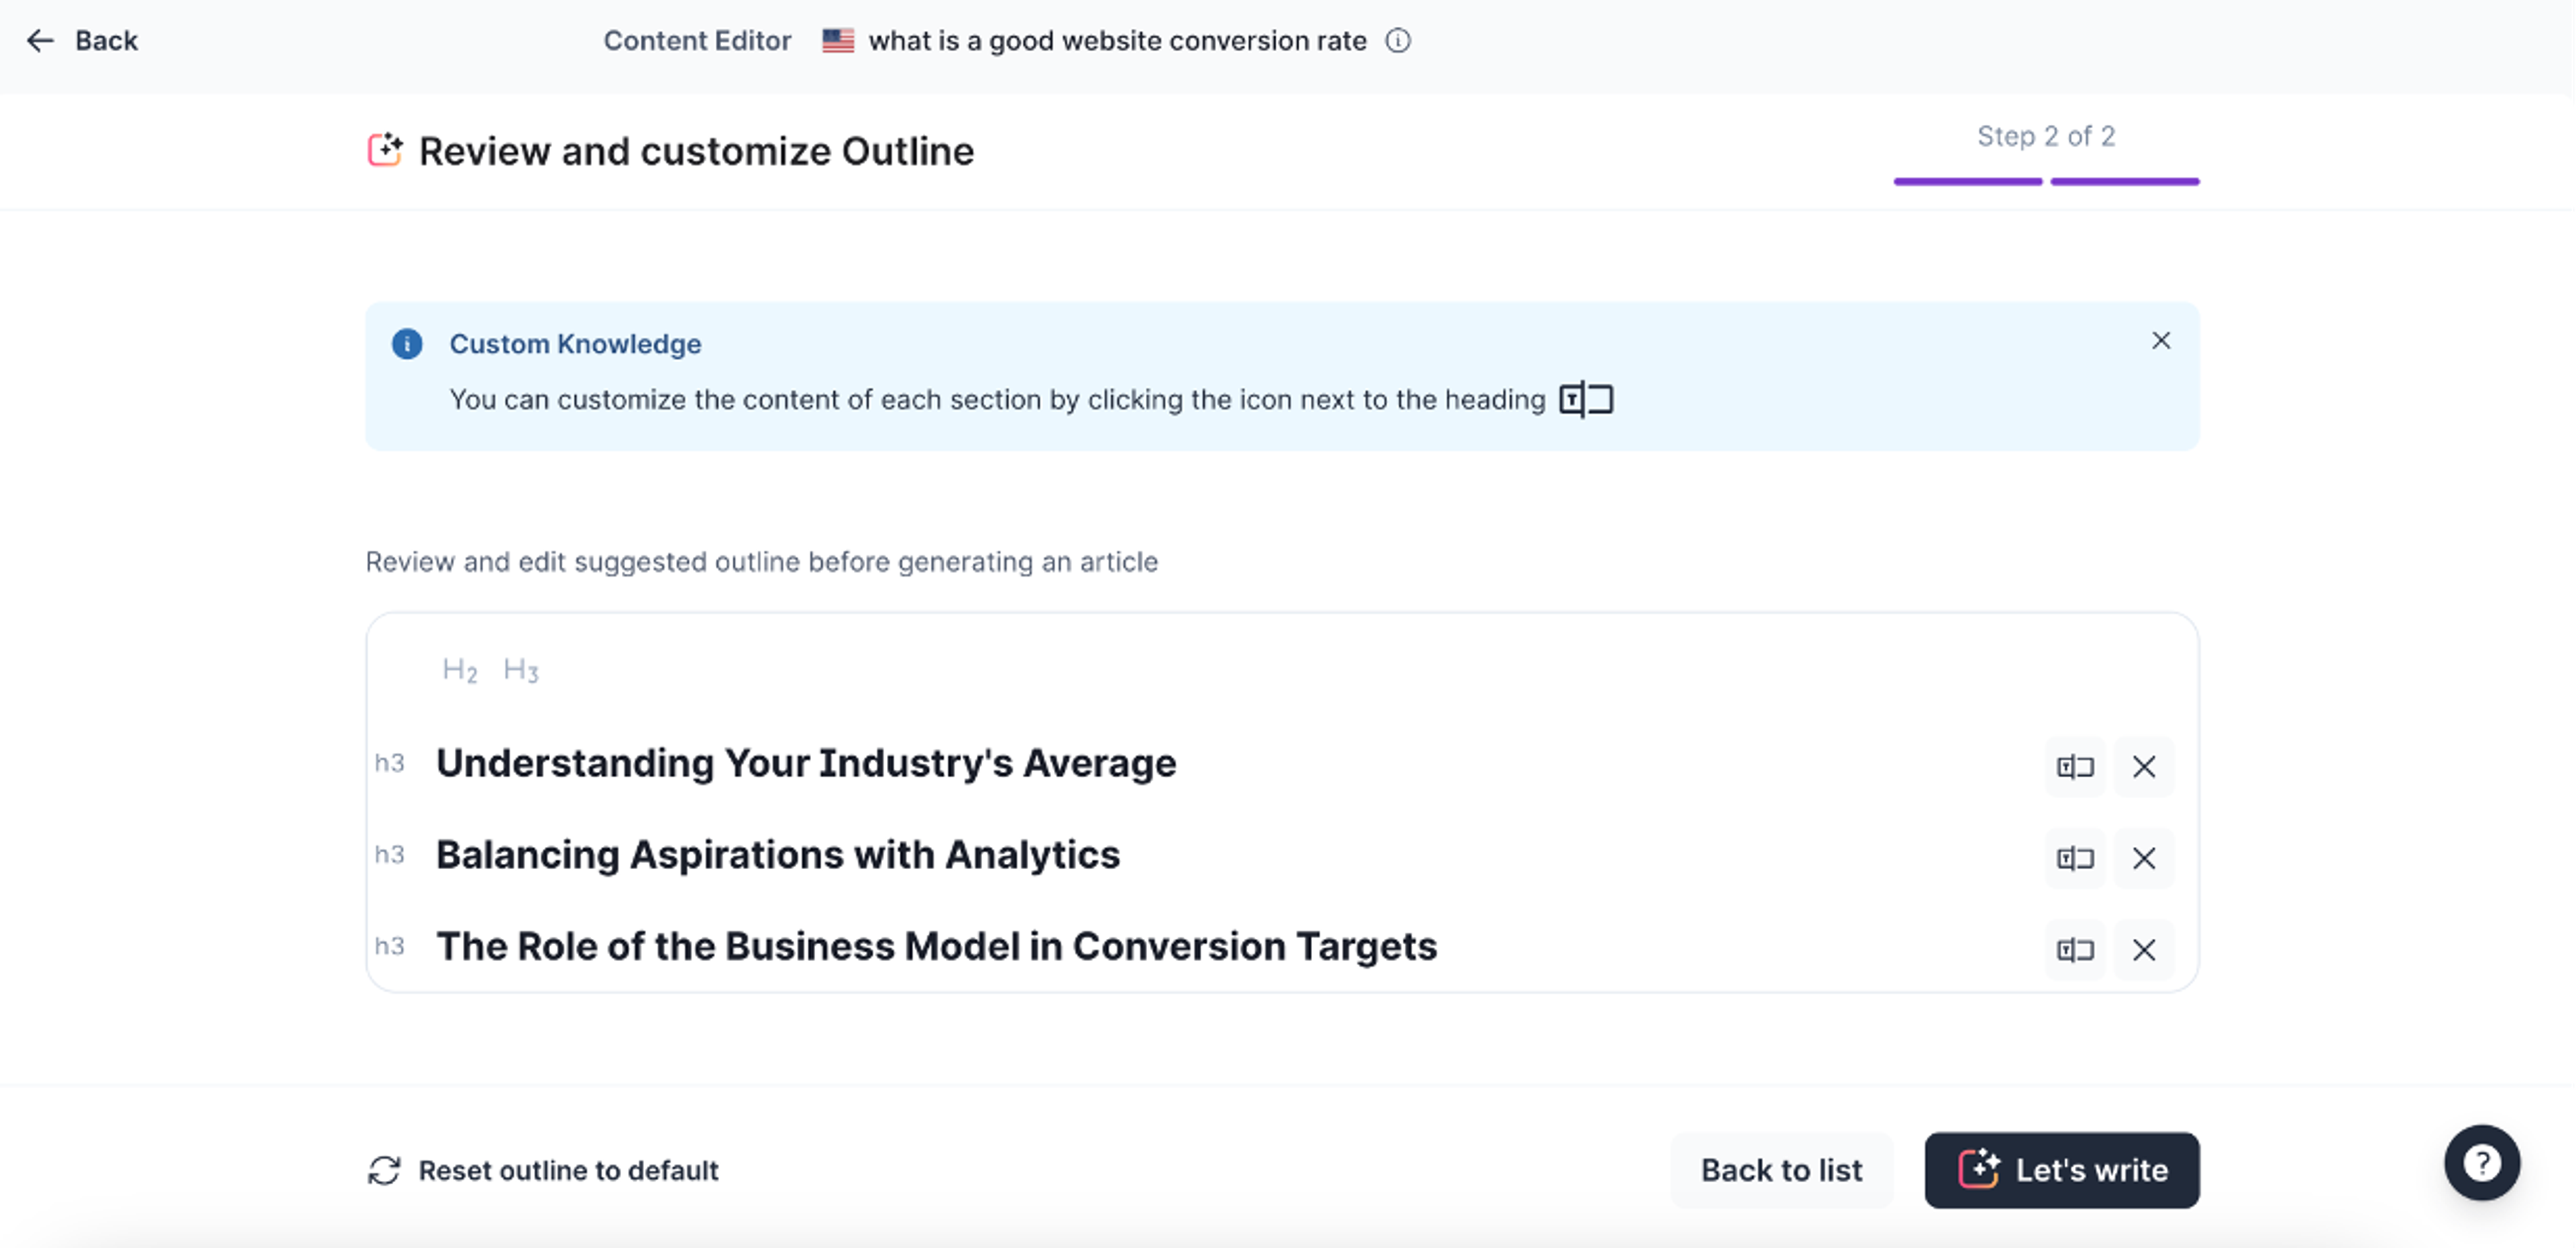Viewport: 2576px width, 1248px height.
Task: Open custom knowledge for Business Model heading
Action: tap(2074, 950)
